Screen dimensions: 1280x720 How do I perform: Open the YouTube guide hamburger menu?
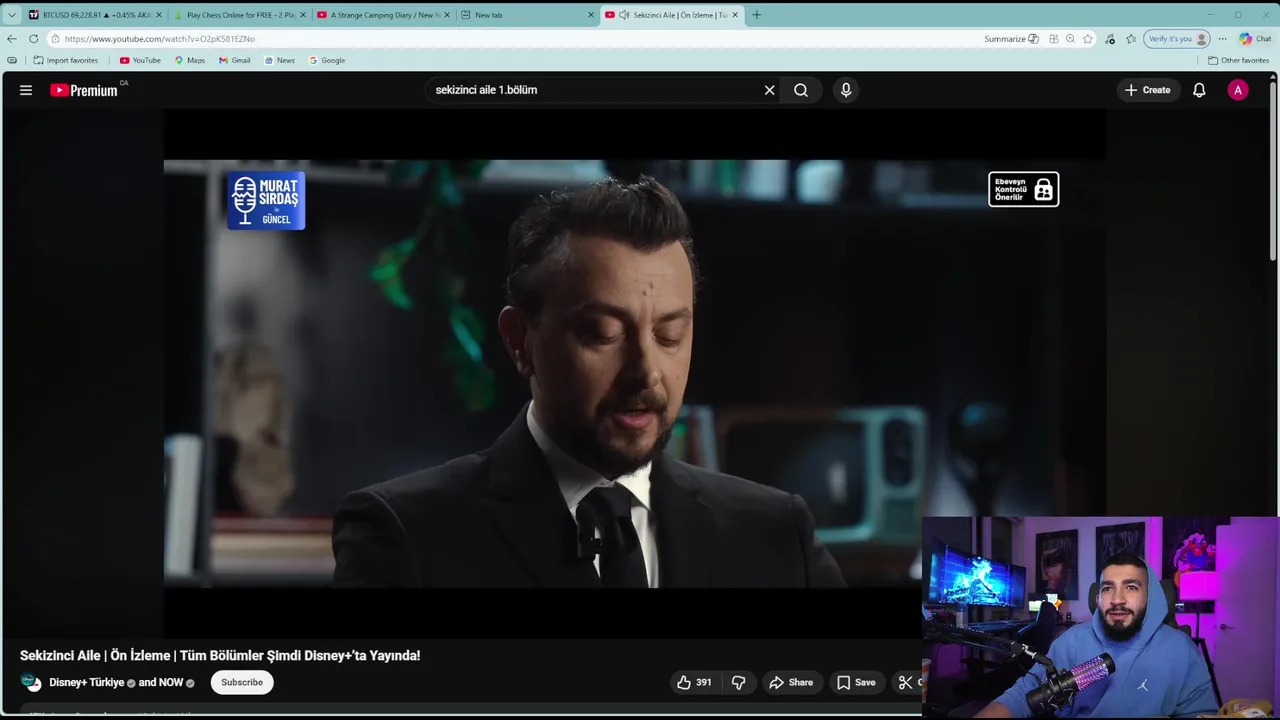[26, 90]
